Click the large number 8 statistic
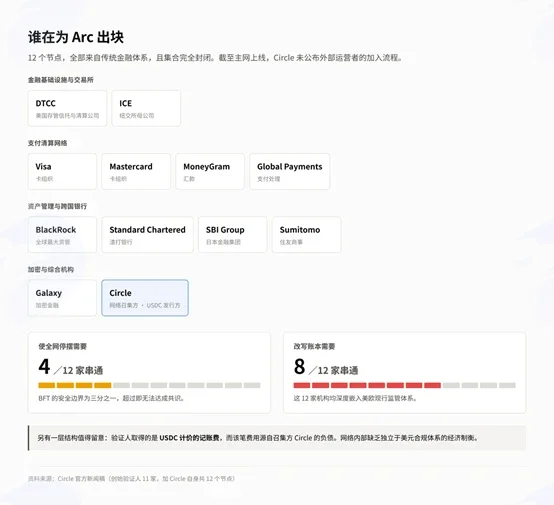Image resolution: width=554 pixels, height=505 pixels. pos(299,366)
